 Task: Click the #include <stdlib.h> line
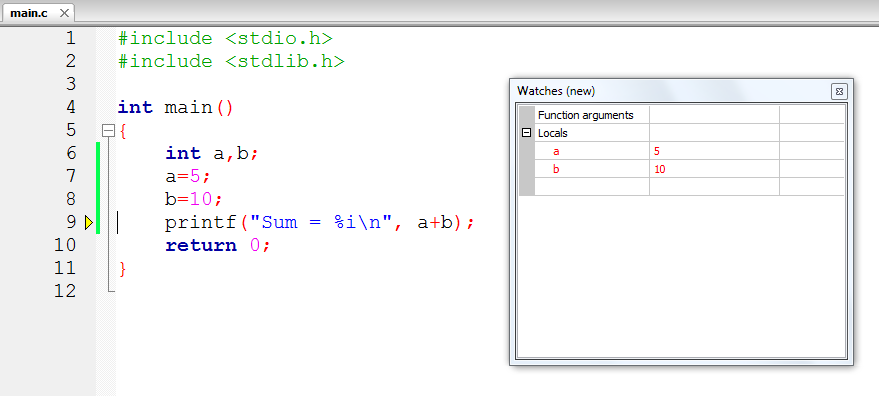[x=231, y=61]
